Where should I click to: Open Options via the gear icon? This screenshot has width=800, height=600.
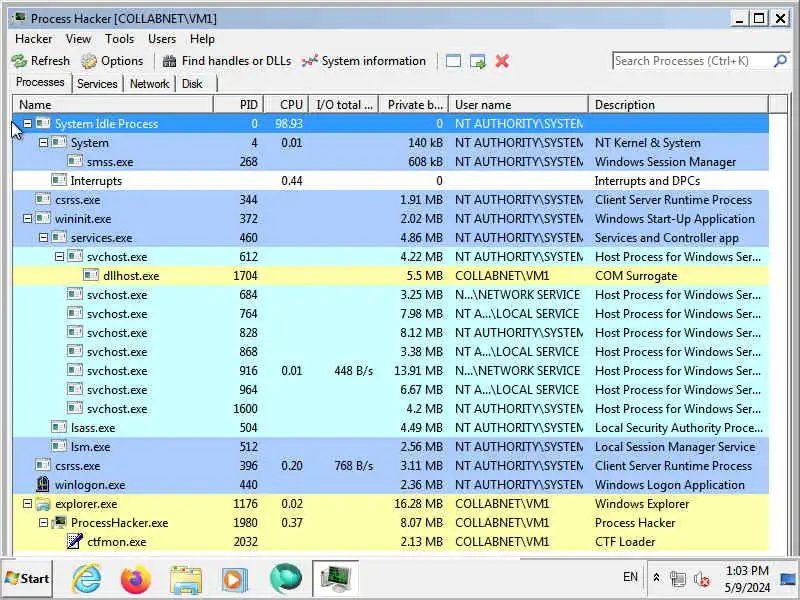click(89, 61)
